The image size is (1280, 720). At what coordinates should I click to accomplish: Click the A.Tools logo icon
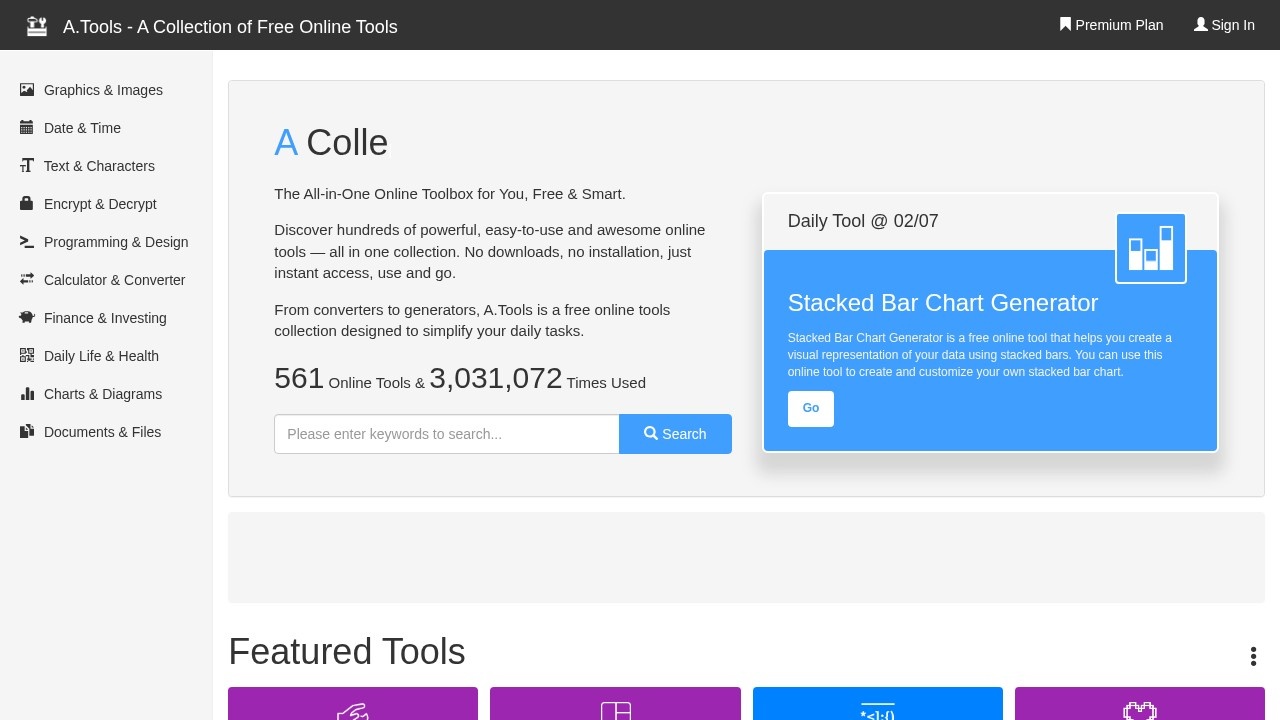[37, 26]
